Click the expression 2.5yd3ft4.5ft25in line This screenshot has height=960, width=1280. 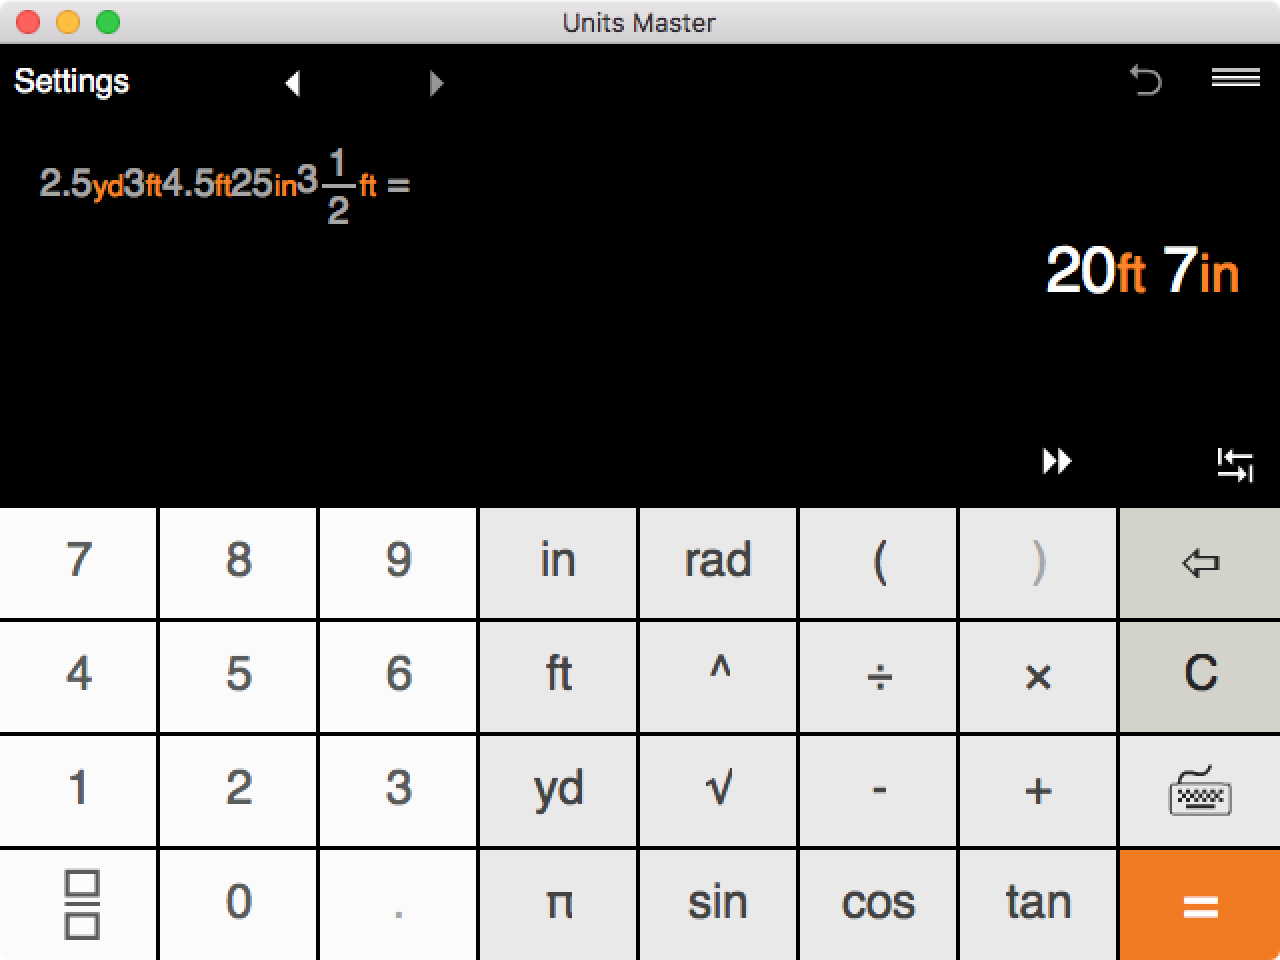pyautogui.click(x=225, y=185)
